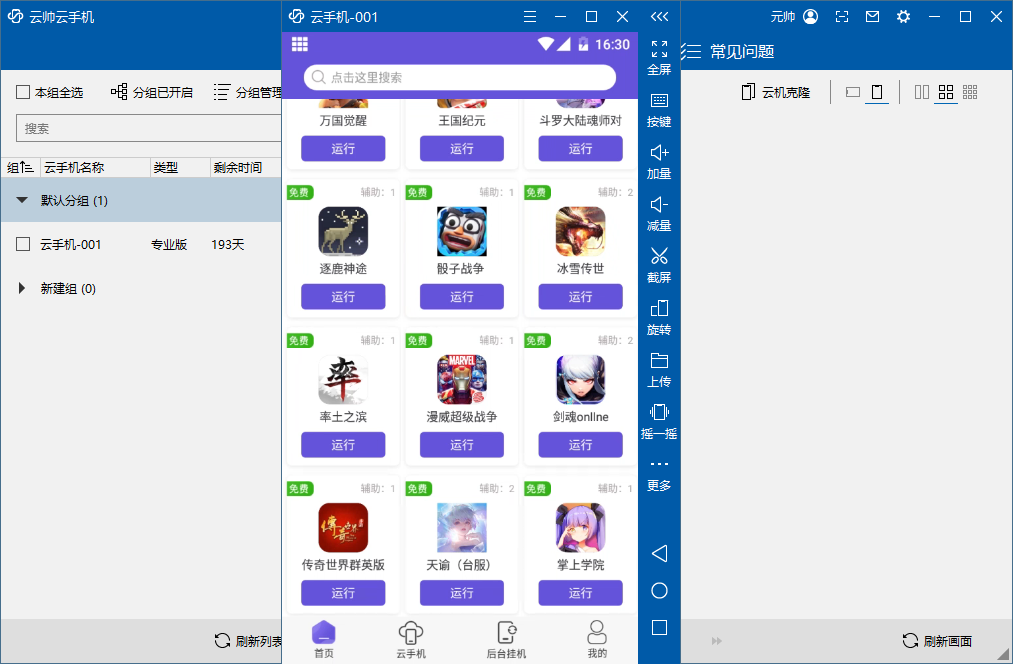Take a screenshot with 截屏 scissors icon
Viewport: 1013px width, 664px height.
click(x=659, y=256)
